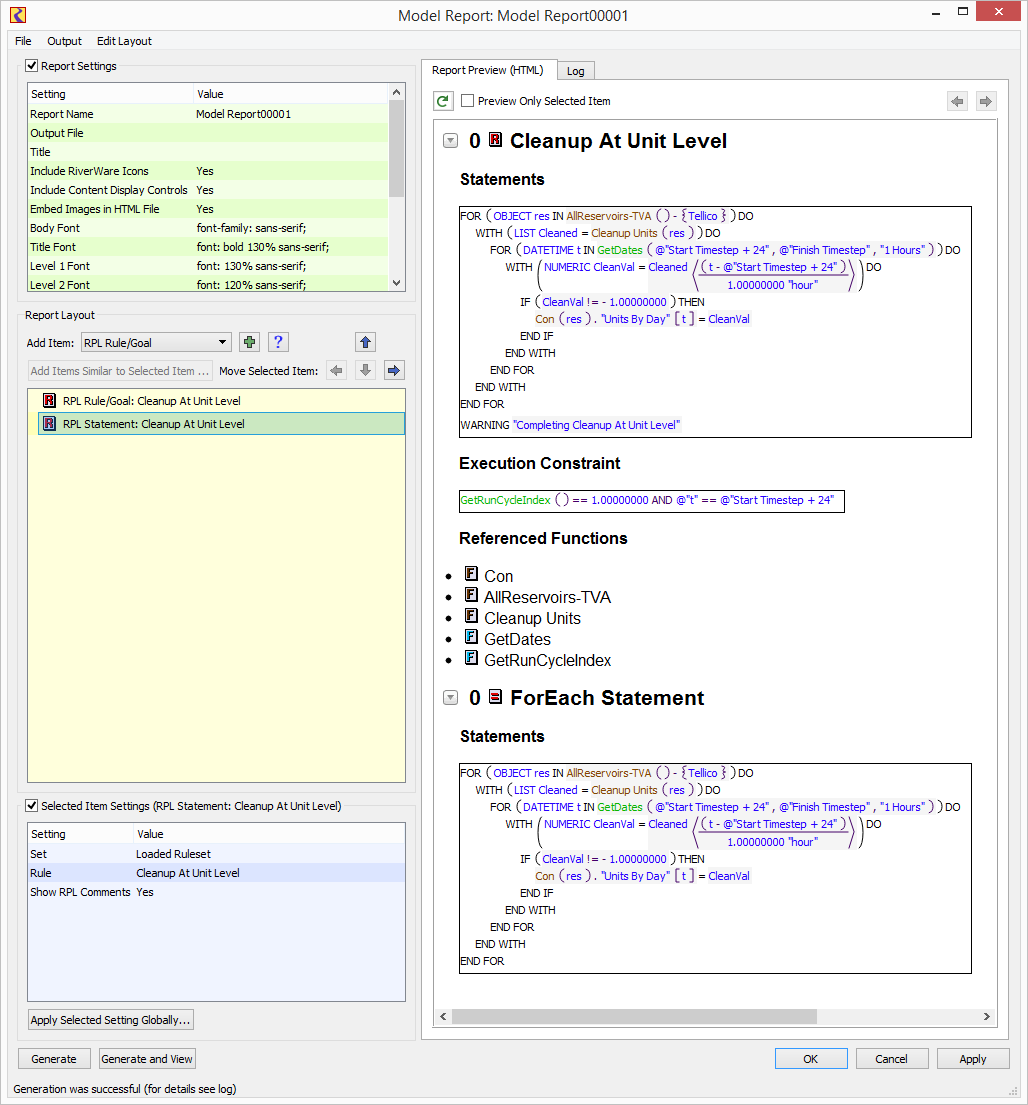Click the function icon next to GetDates
Viewport: 1028px width, 1105px height.
click(471, 637)
